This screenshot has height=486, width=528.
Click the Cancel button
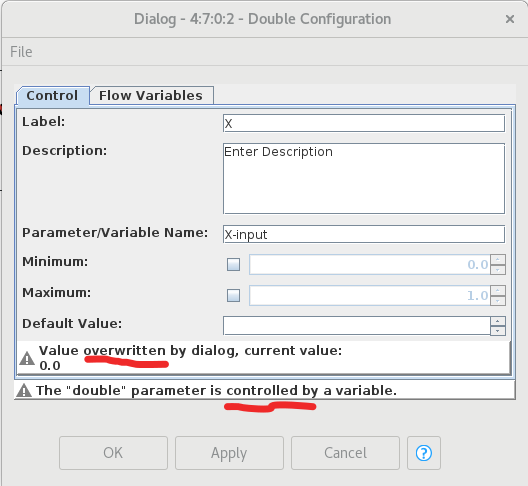click(345, 453)
